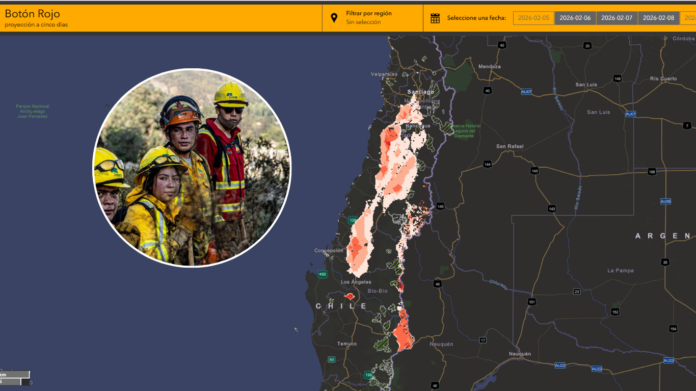Click route 144 shield near San Rafael
The width and height of the screenshot is (696, 391).
(x=487, y=164)
